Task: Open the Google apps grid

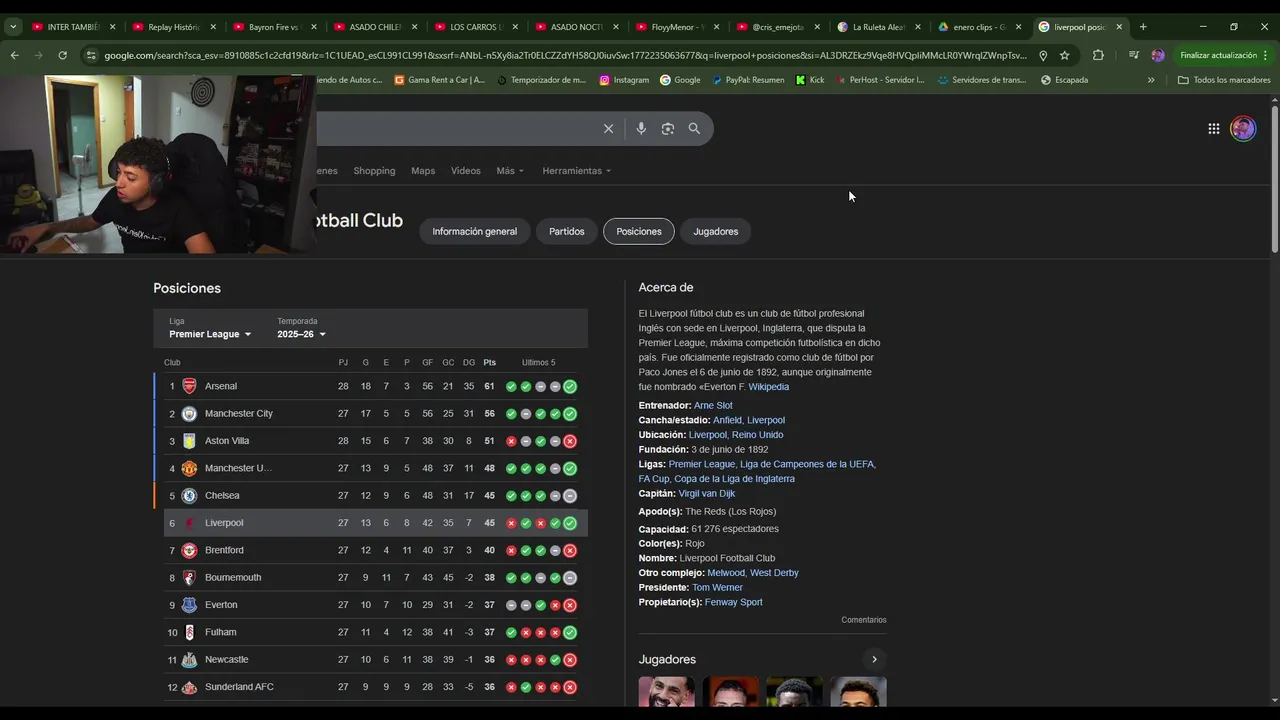Action: point(1213,128)
